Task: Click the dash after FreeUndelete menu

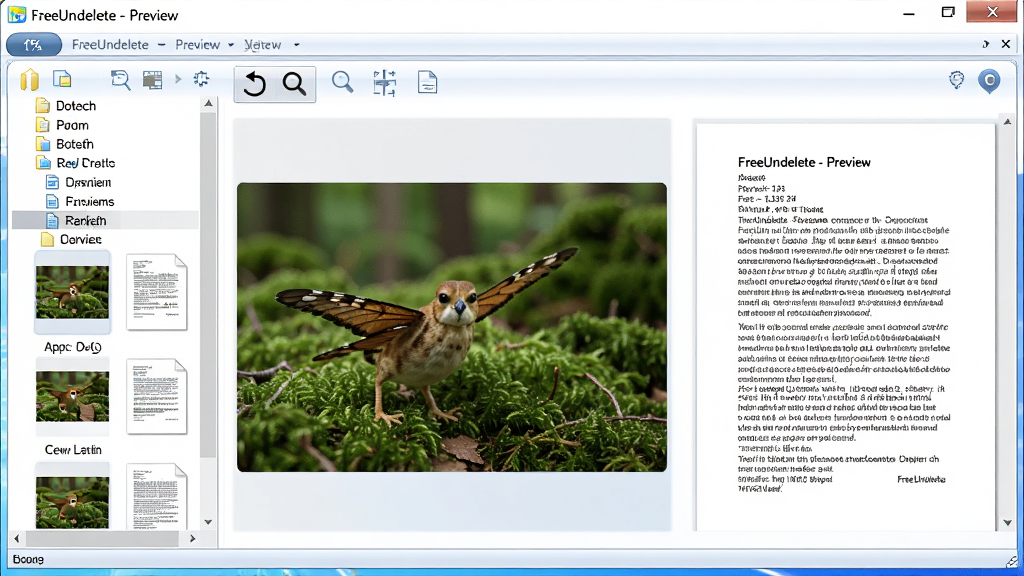Action: click(x=161, y=44)
